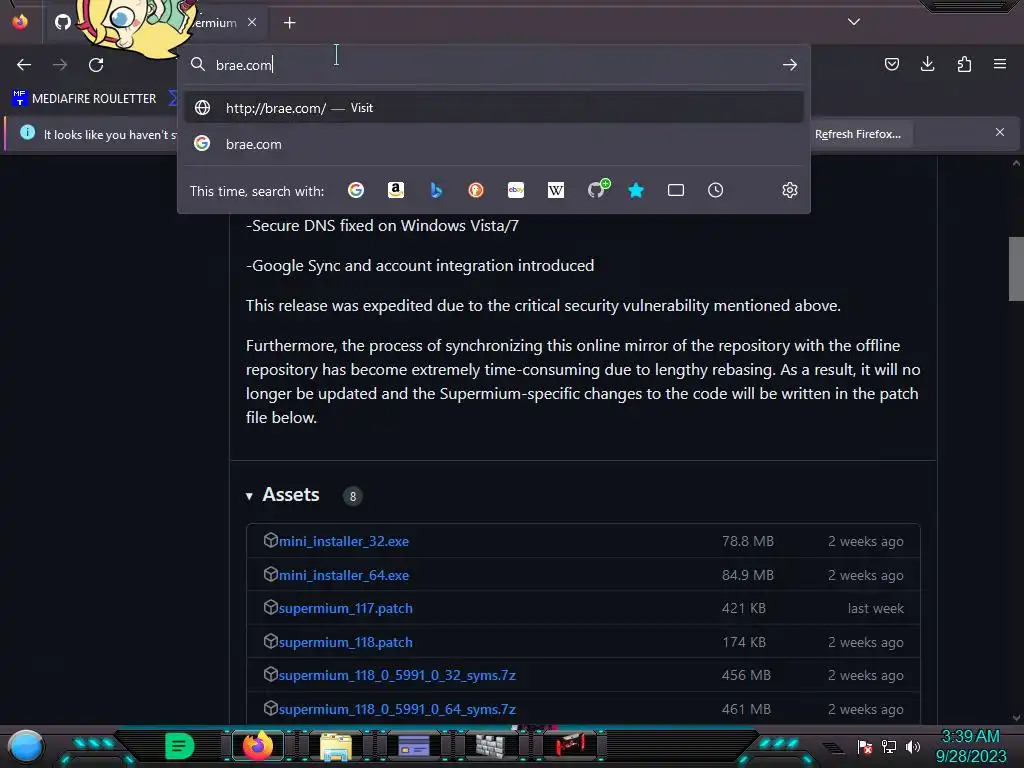Open Action Center flag tray icon
Screen dimensions: 1024x768
click(865, 747)
